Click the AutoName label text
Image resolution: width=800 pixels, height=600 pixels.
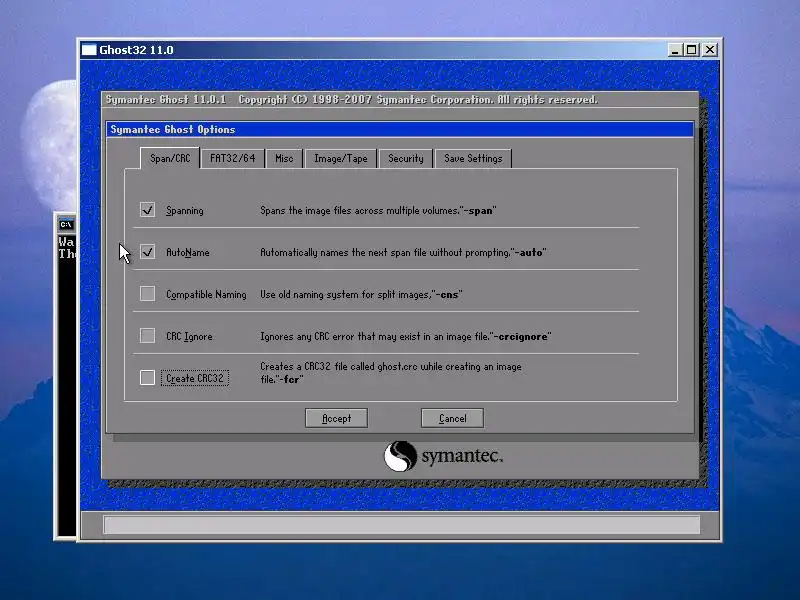click(x=188, y=252)
